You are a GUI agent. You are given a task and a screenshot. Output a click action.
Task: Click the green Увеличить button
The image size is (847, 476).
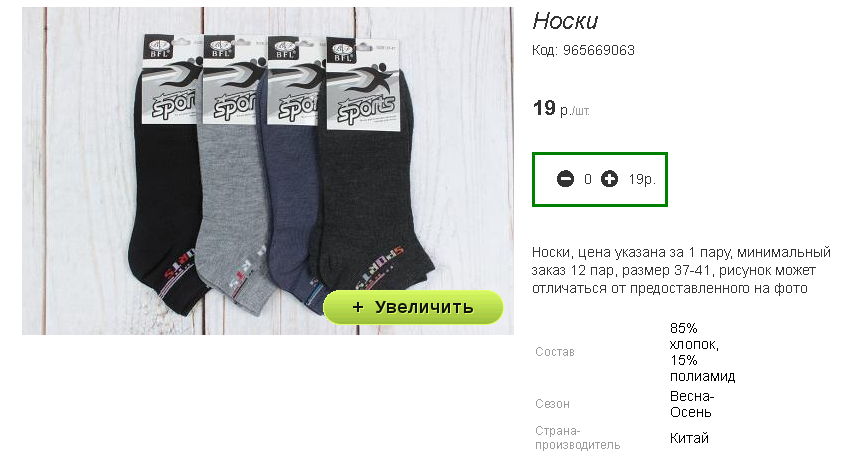coord(413,307)
